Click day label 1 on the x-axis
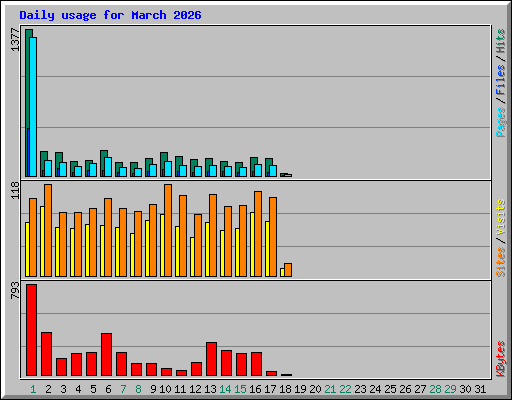The width and height of the screenshot is (512, 400). (x=33, y=389)
